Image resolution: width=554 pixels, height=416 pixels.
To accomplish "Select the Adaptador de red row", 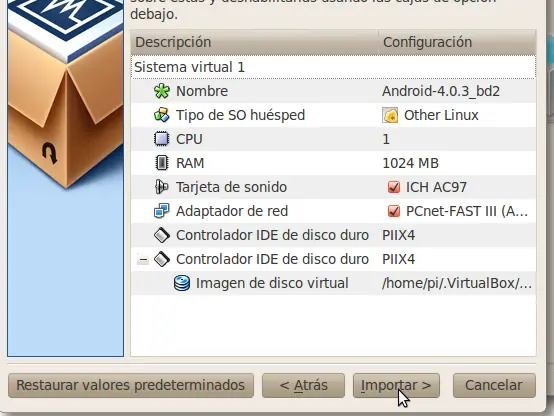I will coord(334,211).
